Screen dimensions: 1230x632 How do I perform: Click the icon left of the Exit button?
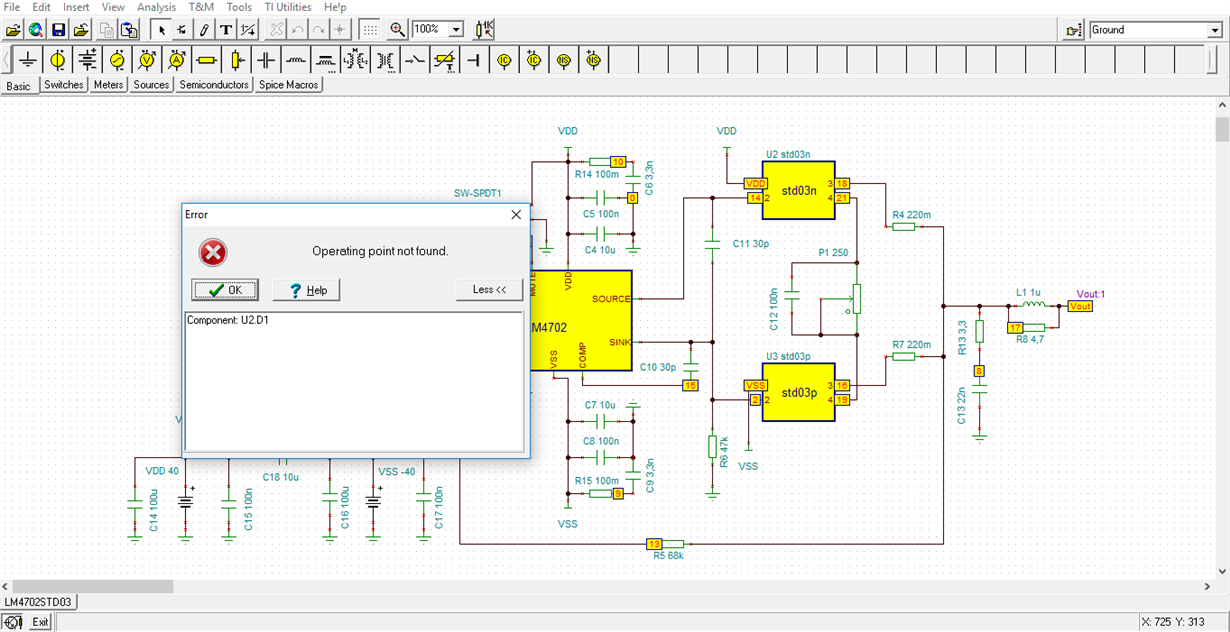tap(14, 622)
